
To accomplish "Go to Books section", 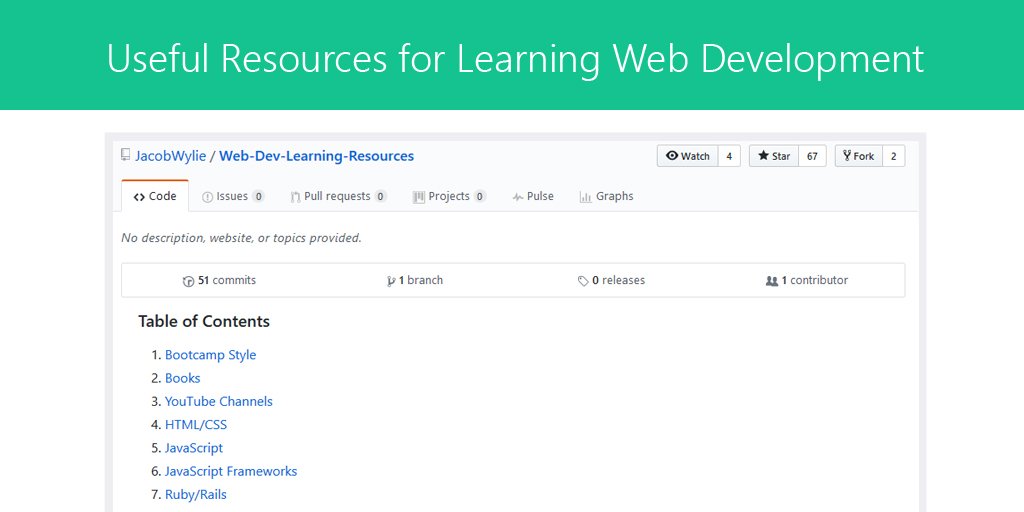I will click(x=183, y=378).
